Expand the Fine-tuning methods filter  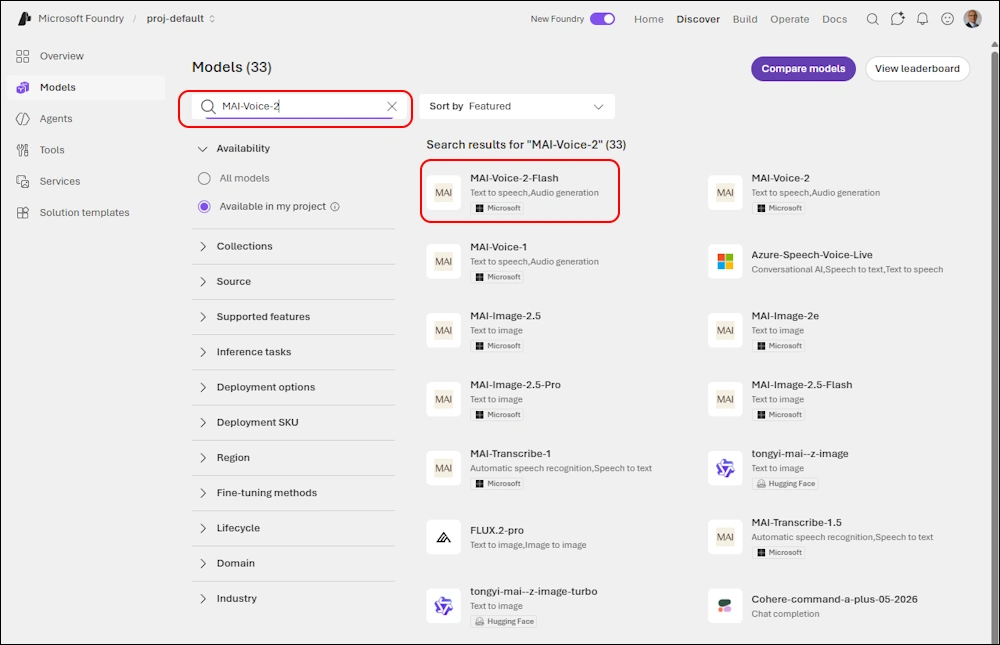point(293,493)
